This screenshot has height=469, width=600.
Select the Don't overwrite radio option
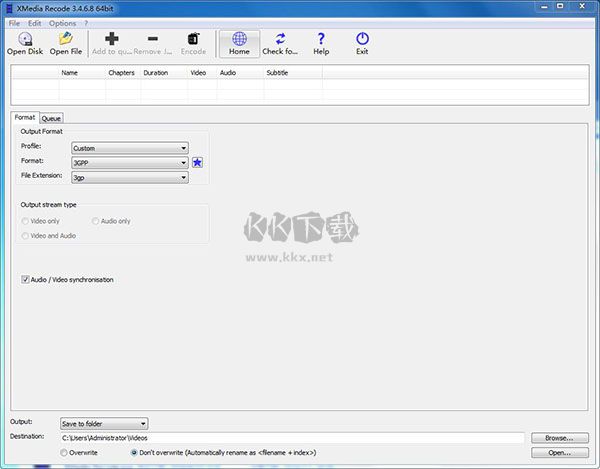[x=135, y=453]
